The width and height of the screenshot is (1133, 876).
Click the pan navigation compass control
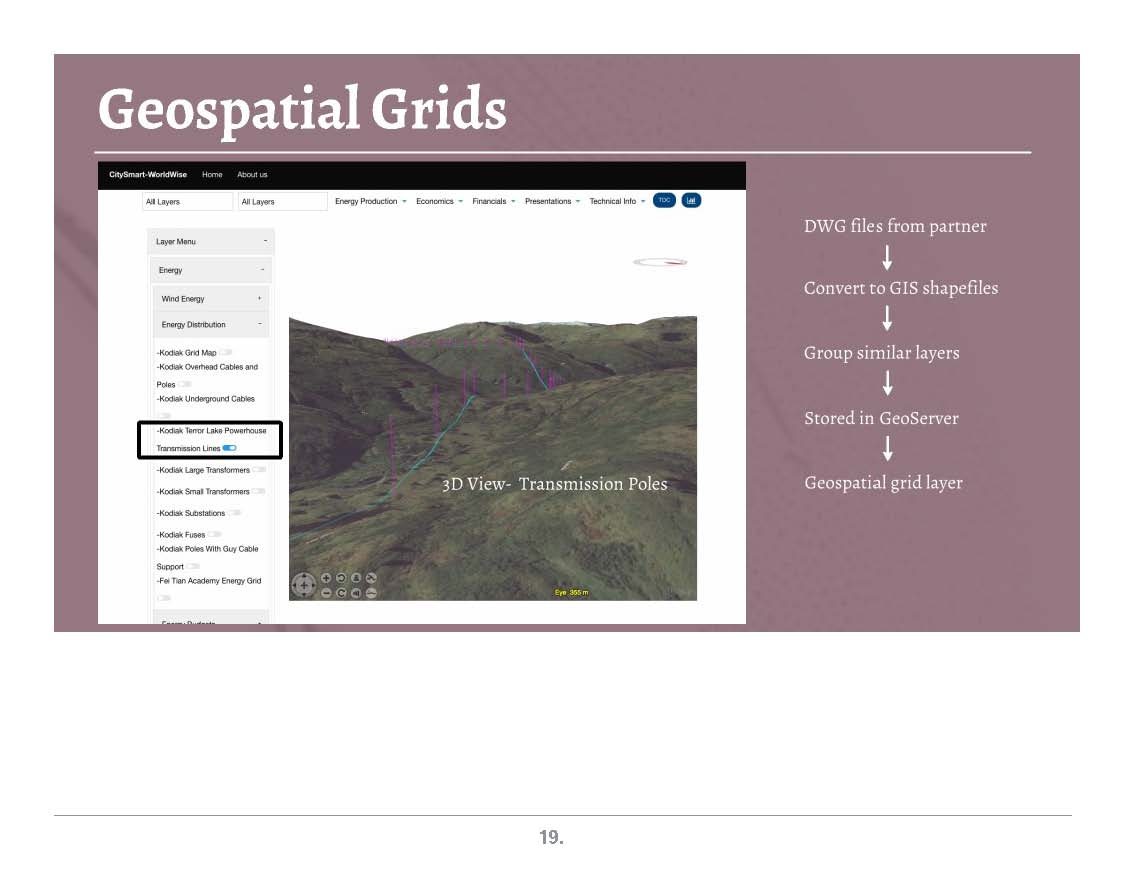coord(303,585)
